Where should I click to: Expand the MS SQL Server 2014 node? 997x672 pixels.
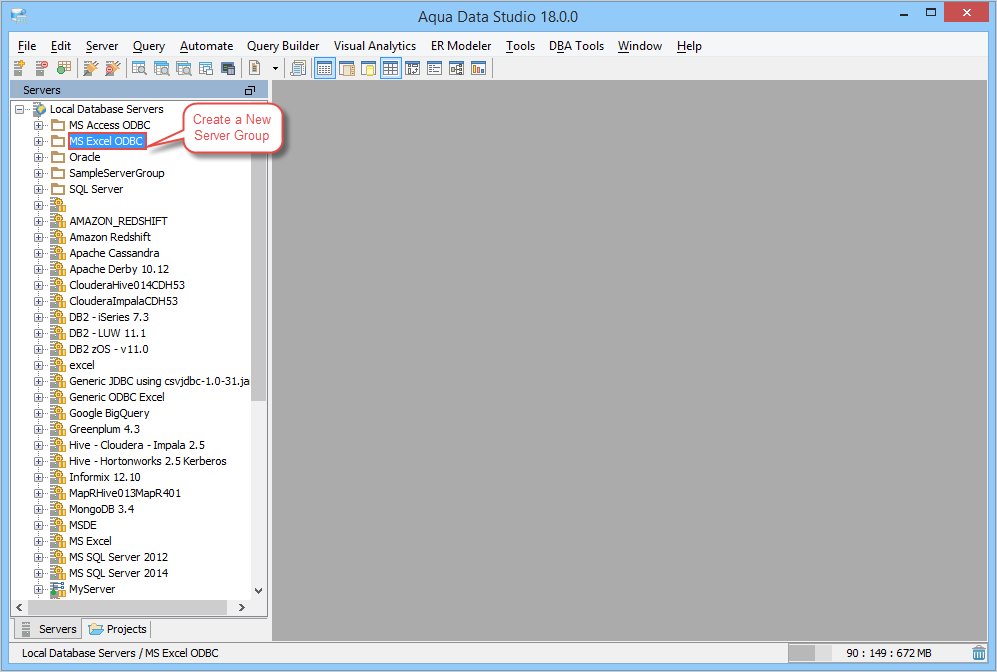39,573
